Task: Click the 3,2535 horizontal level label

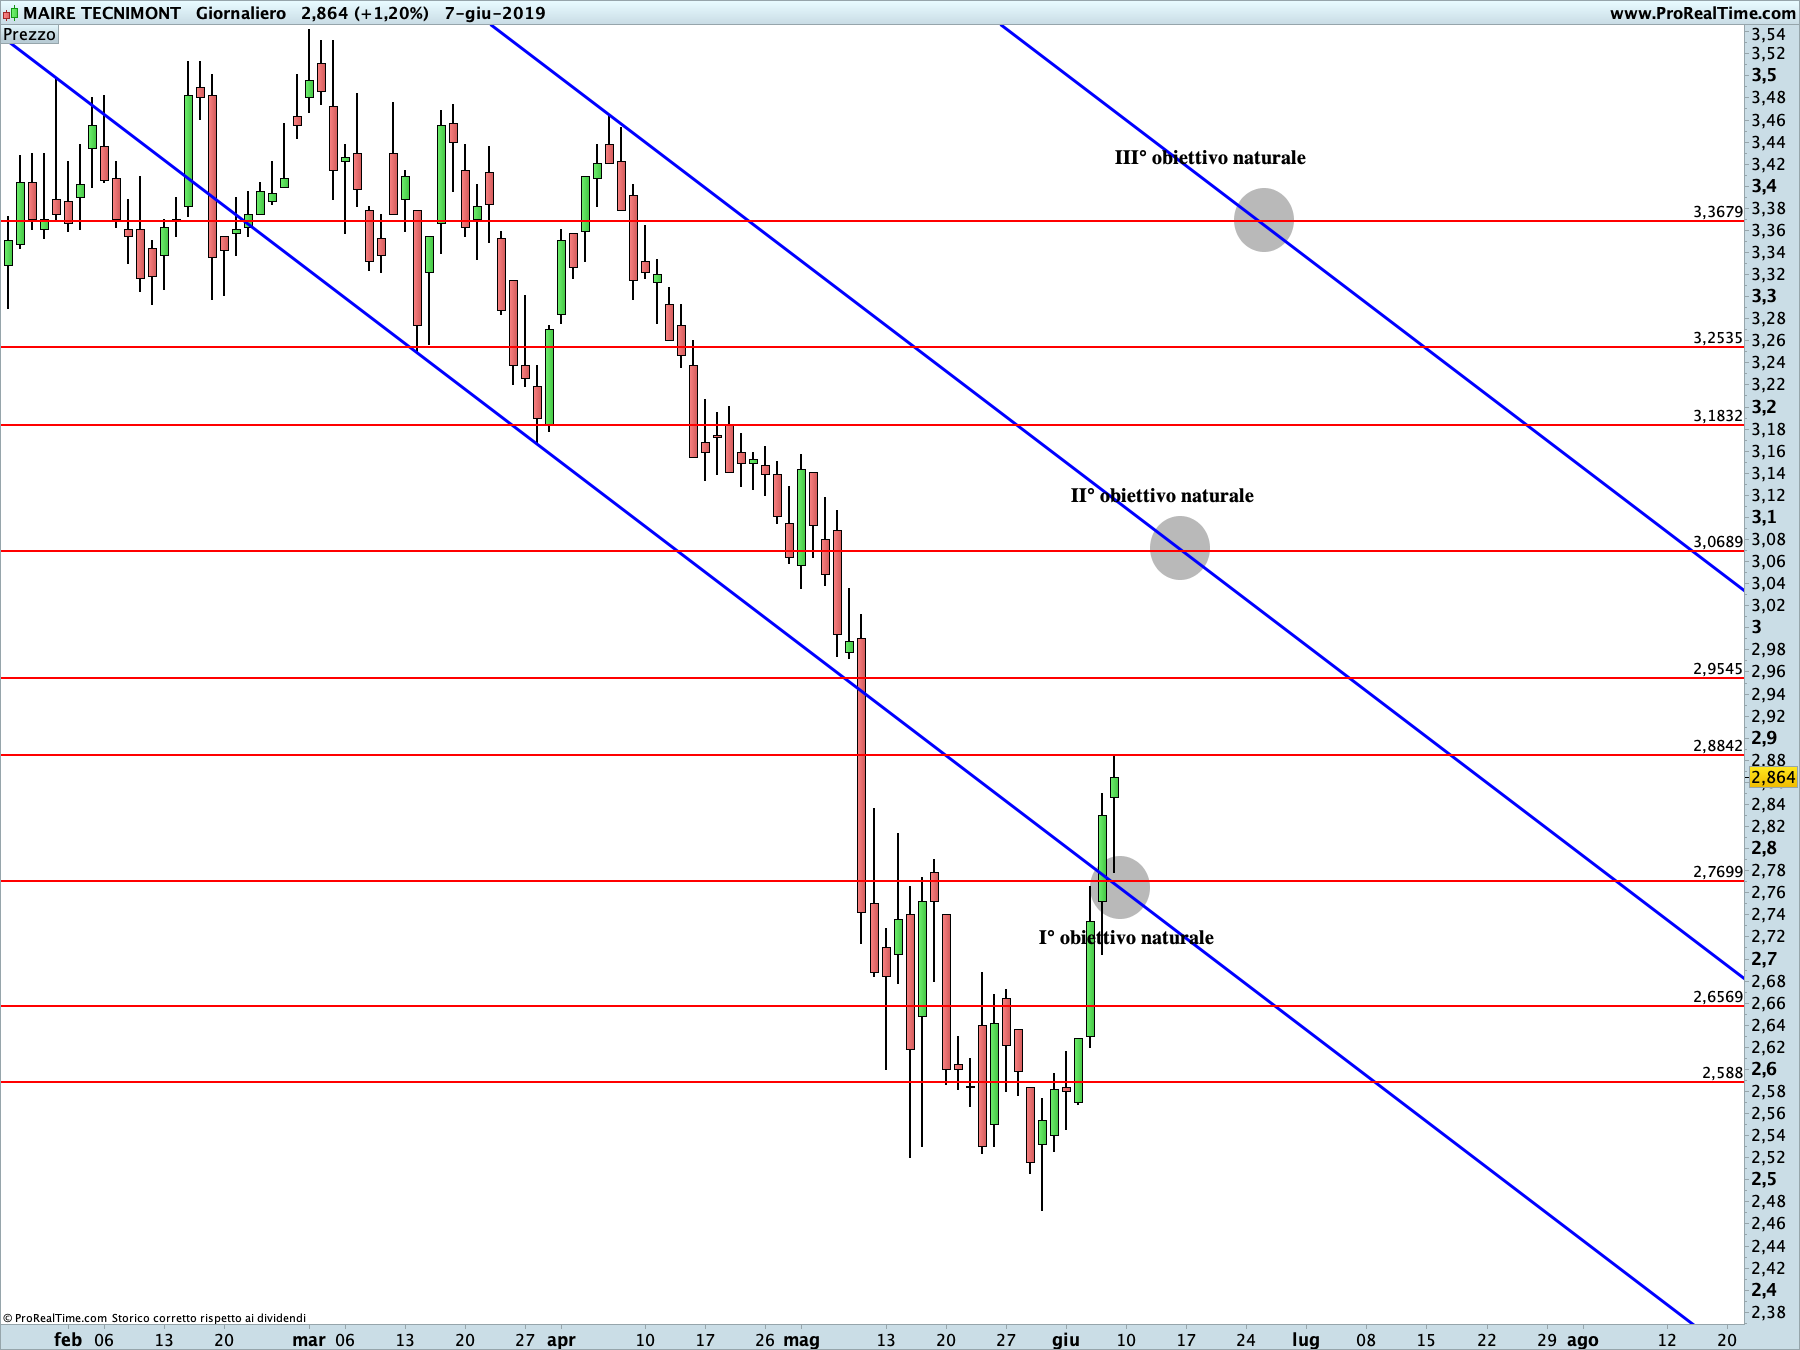Action: (x=1718, y=337)
